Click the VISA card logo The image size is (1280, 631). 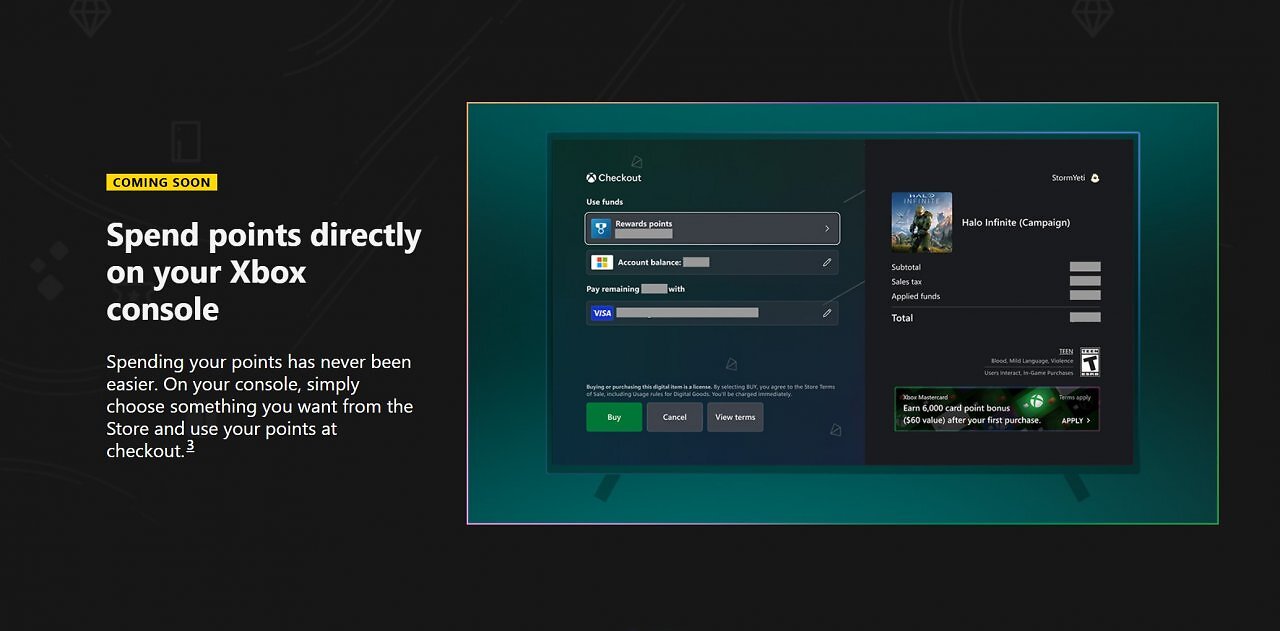[x=602, y=313]
